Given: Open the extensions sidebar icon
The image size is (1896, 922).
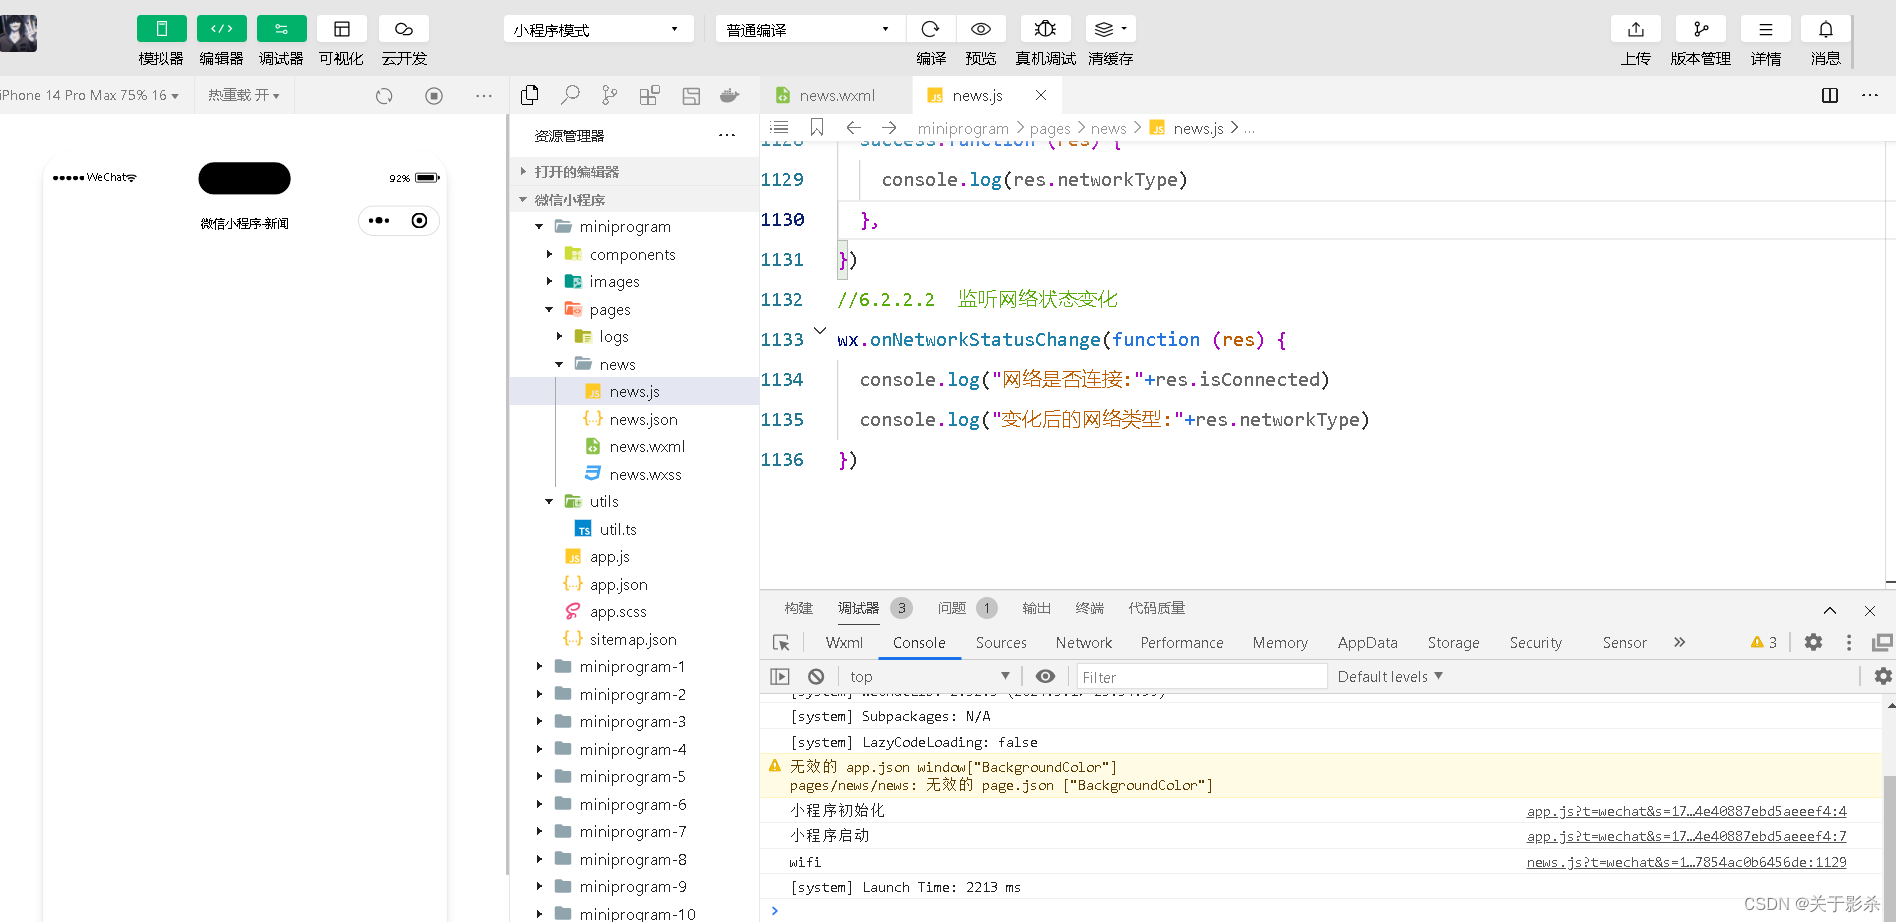Looking at the screenshot, I should coord(650,95).
